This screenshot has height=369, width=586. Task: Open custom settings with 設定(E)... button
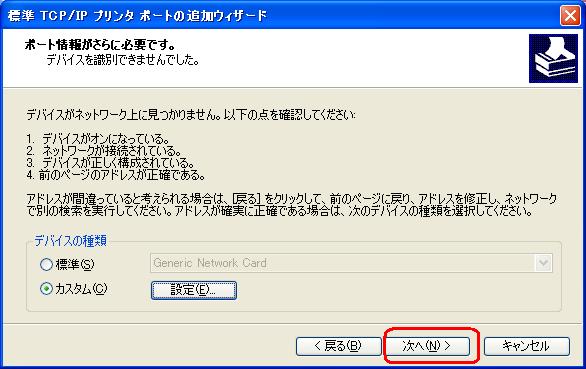(194, 290)
